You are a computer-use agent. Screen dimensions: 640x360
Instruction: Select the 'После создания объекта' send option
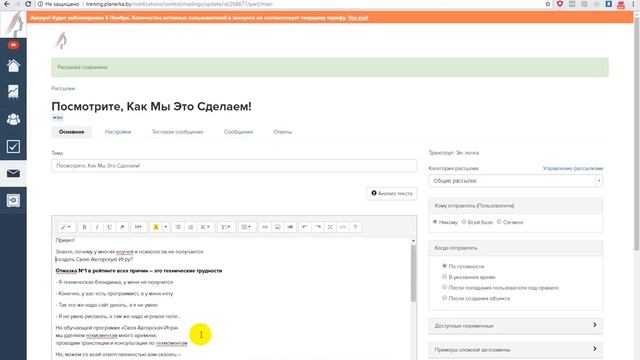click(x=444, y=298)
